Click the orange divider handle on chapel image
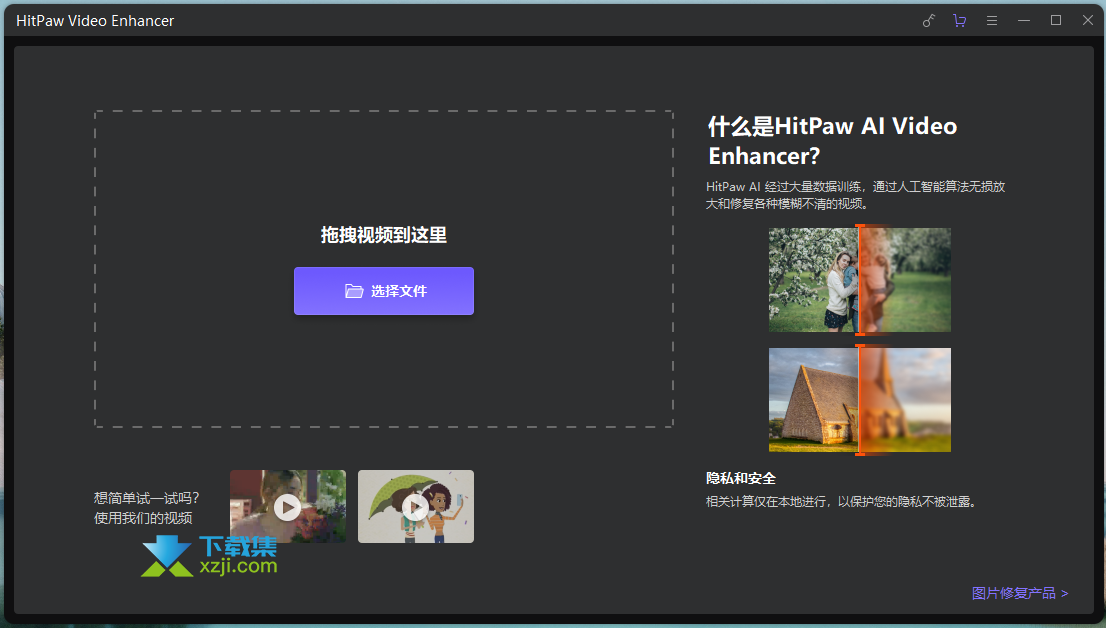Screen dimensions: 1106x628 860,399
